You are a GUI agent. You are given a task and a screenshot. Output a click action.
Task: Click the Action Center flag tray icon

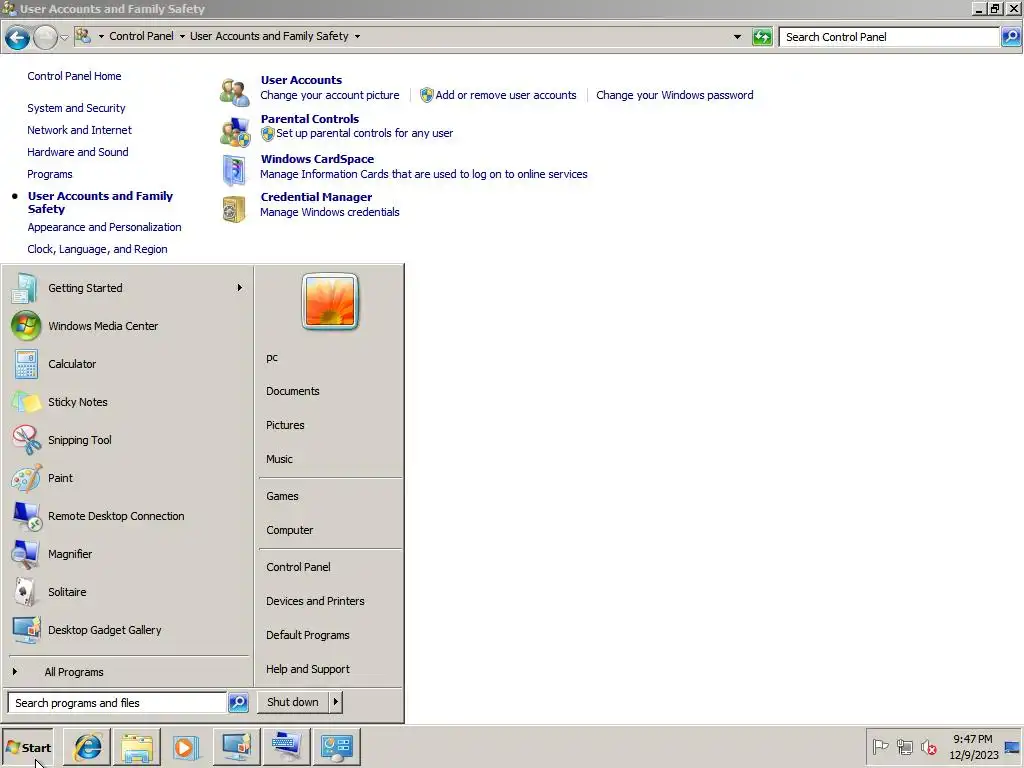click(x=880, y=746)
